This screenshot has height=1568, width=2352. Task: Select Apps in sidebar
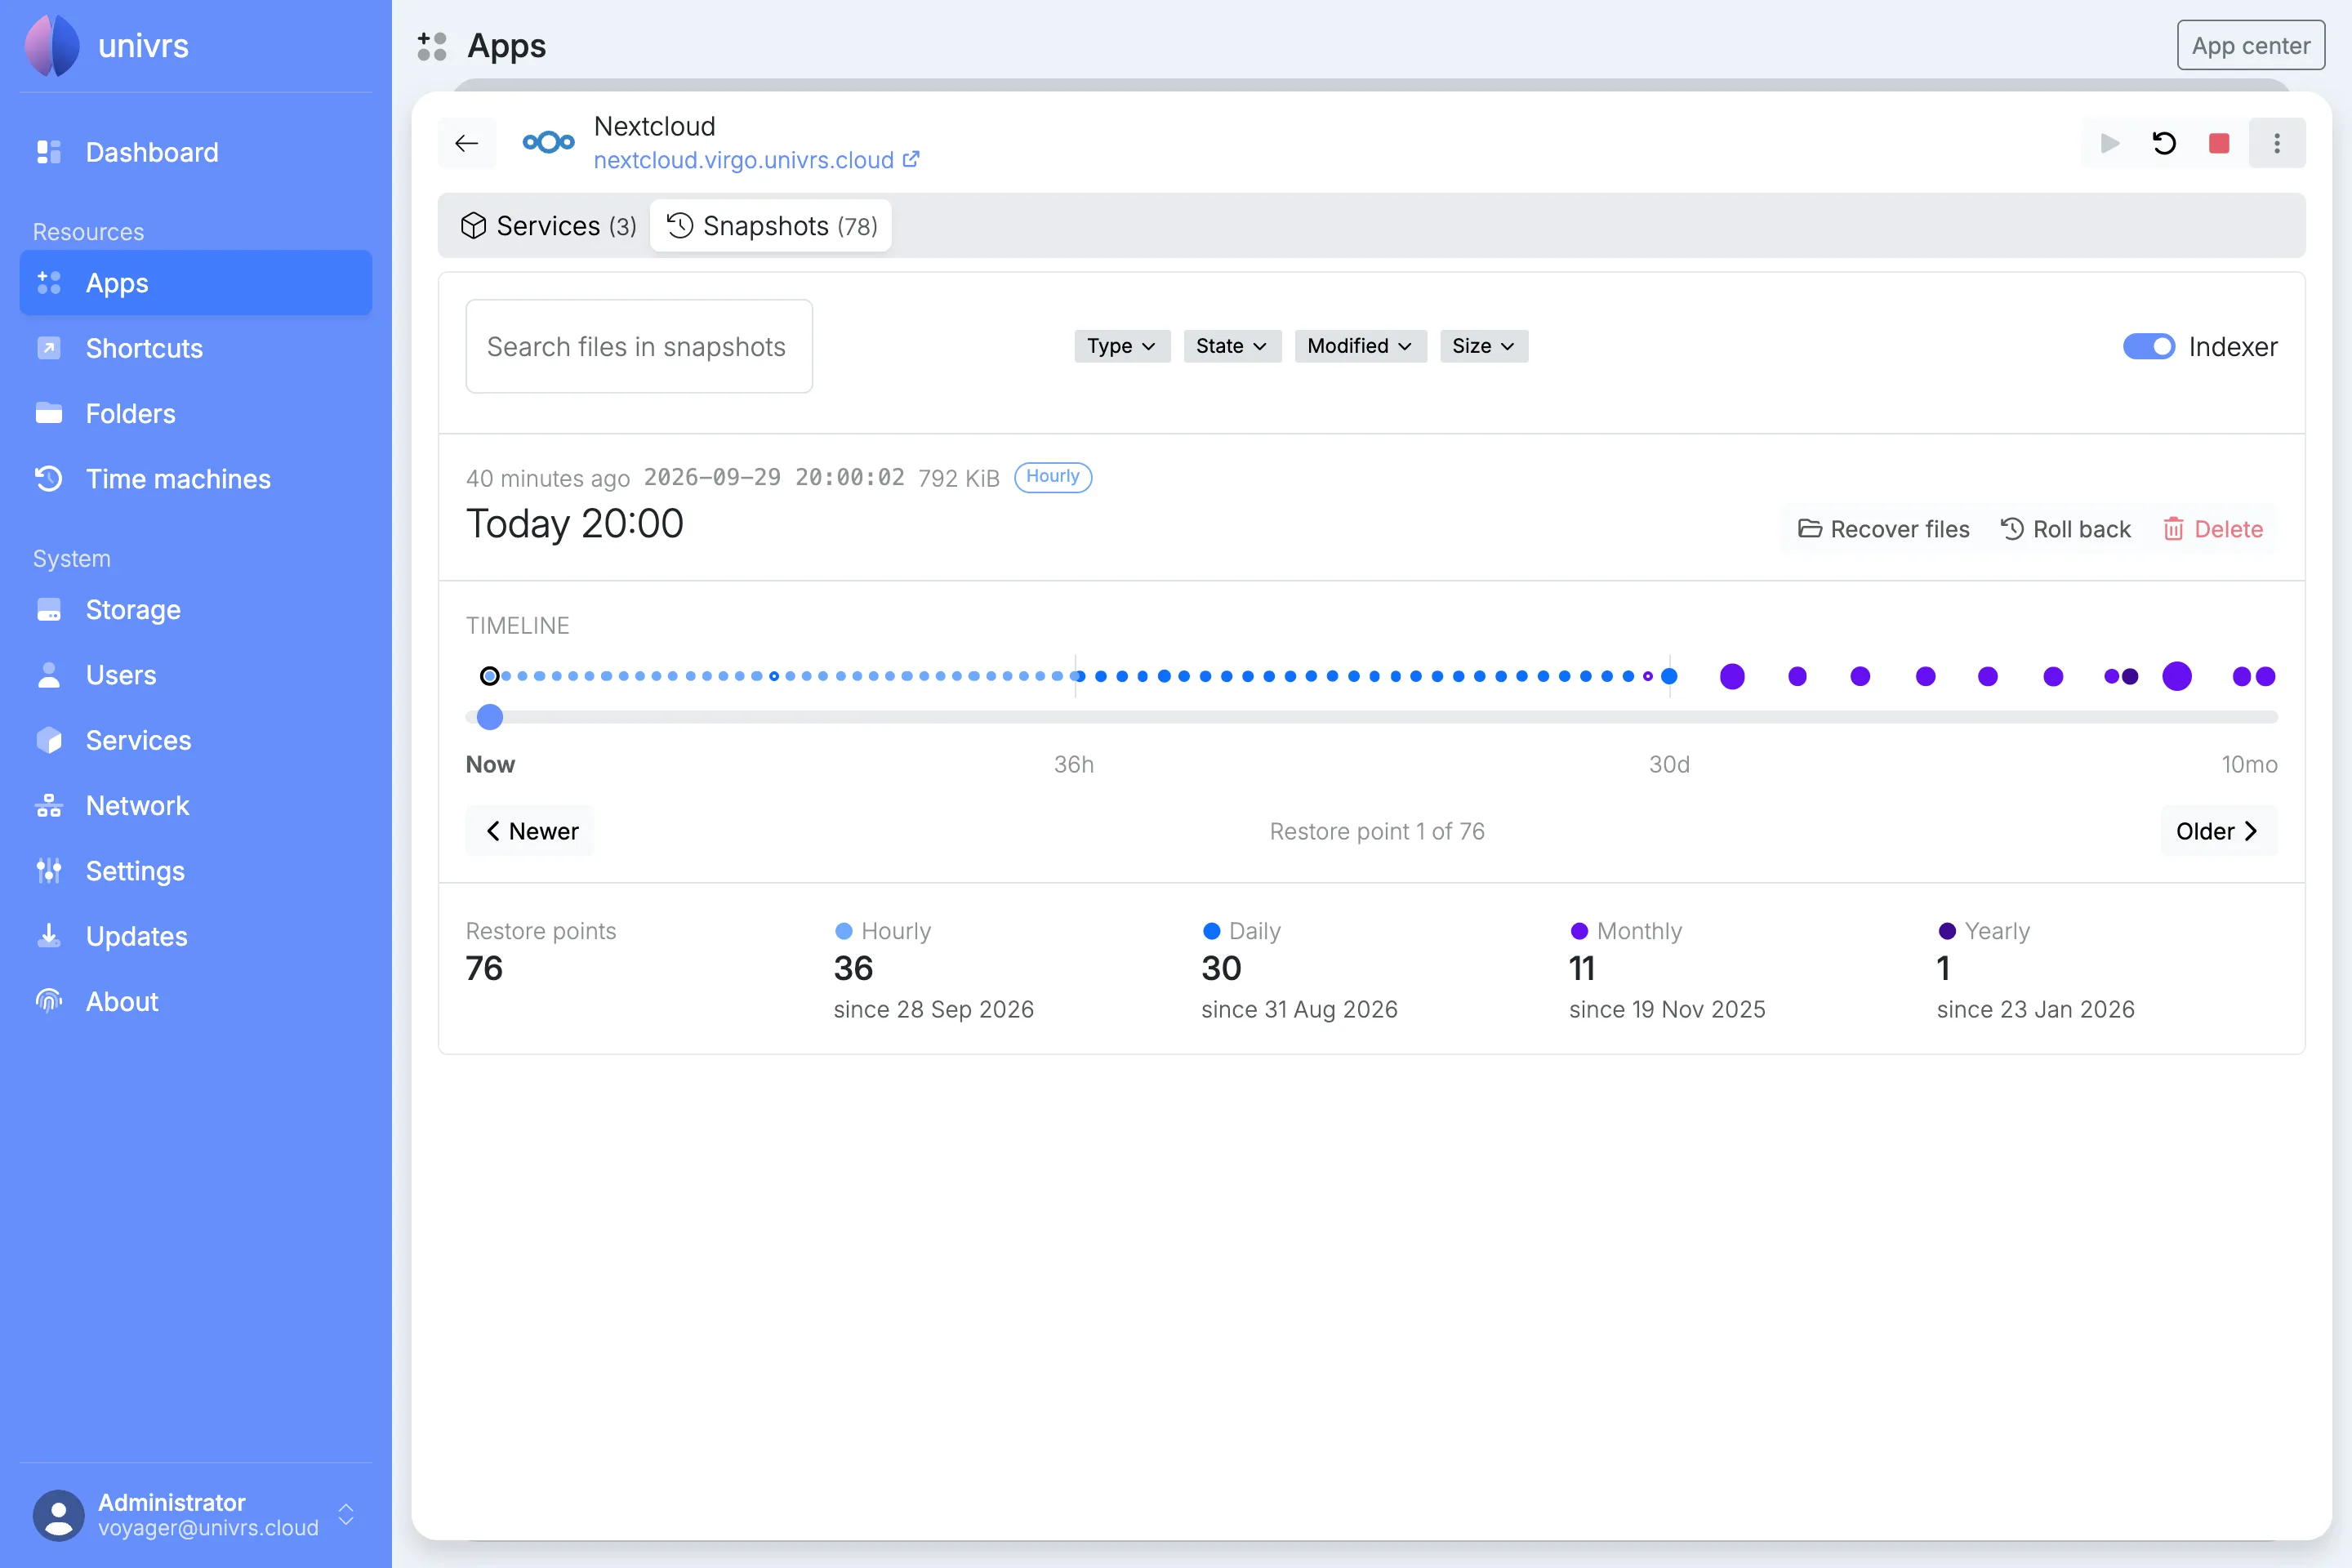196,283
